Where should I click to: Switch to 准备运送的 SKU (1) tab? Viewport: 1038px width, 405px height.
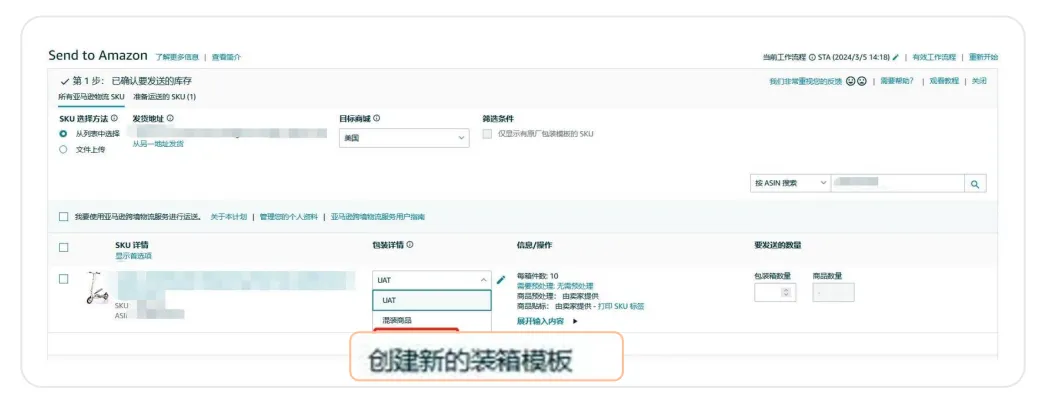164,97
